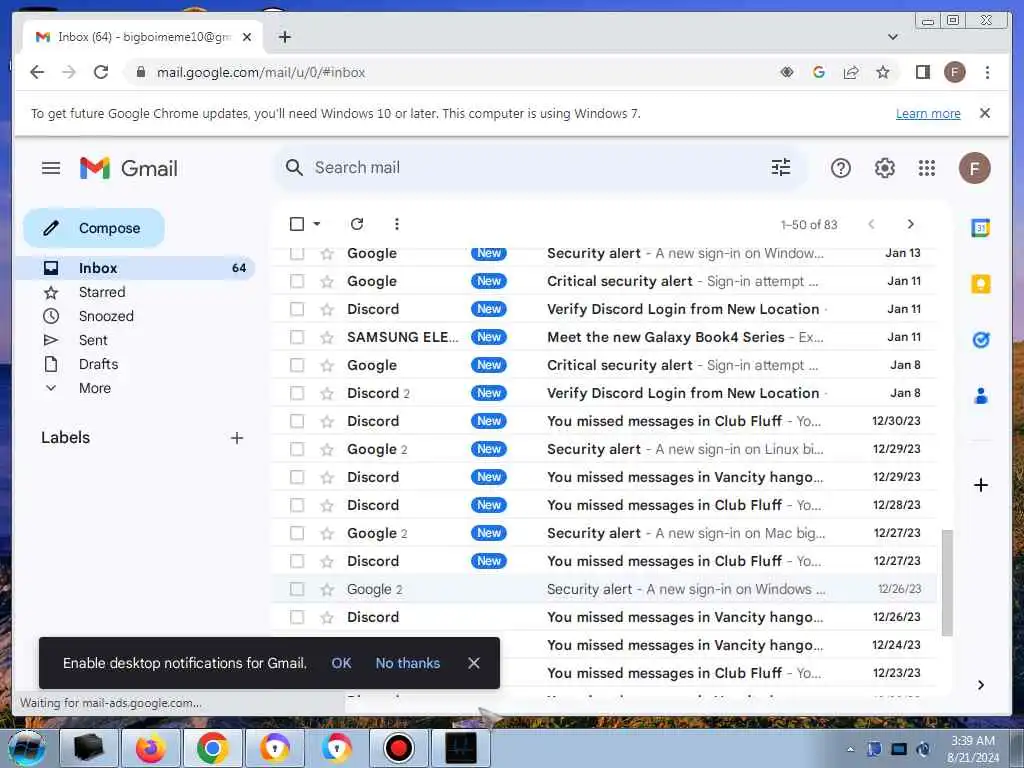The width and height of the screenshot is (1024, 768).
Task: Refresh the inbox mail list
Action: [357, 224]
